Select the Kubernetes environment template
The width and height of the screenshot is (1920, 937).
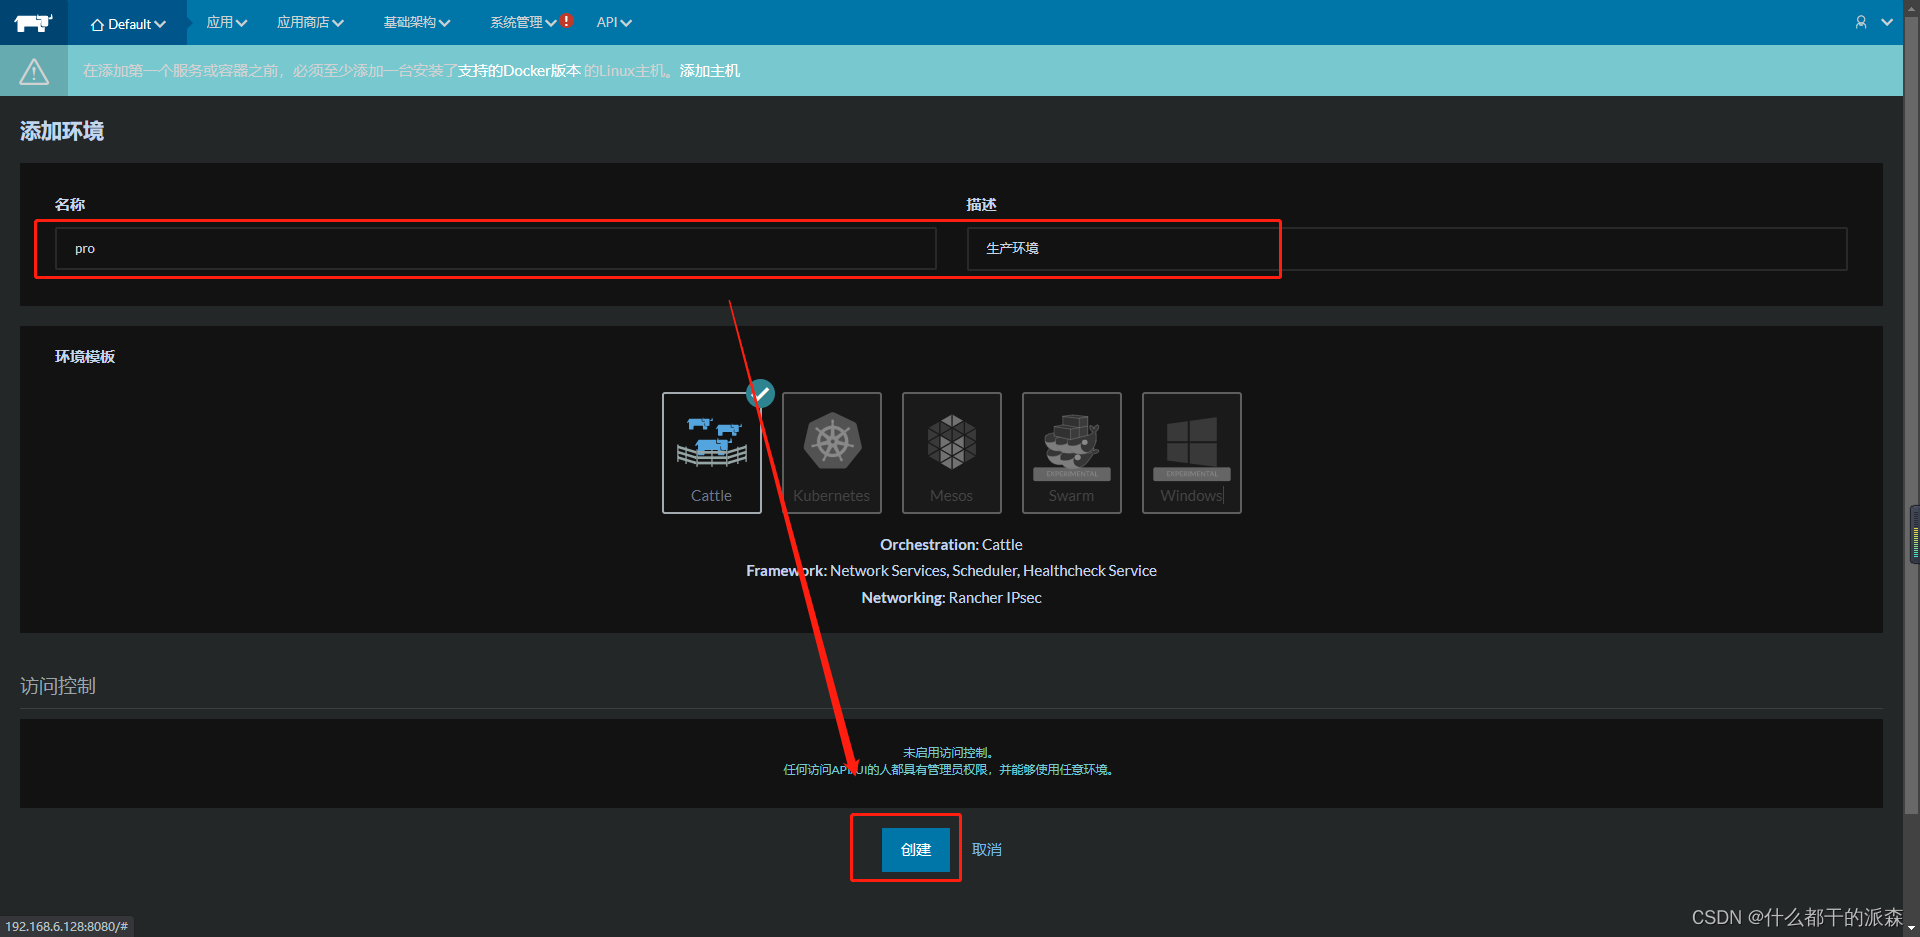click(x=832, y=453)
